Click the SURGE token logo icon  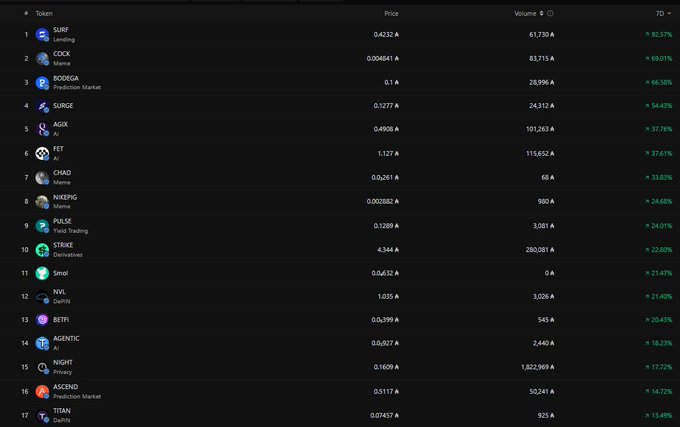42,106
